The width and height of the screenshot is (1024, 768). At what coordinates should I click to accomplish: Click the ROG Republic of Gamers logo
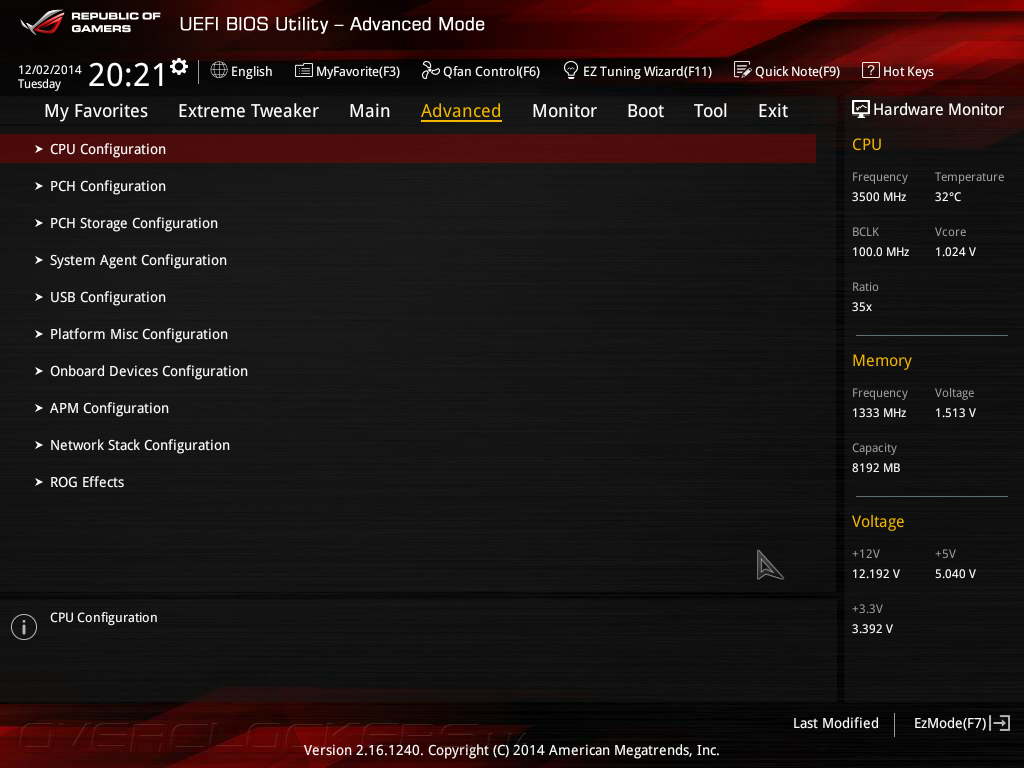(90, 22)
